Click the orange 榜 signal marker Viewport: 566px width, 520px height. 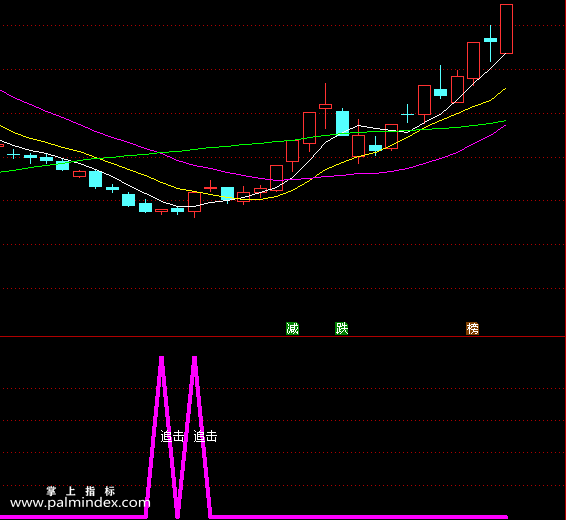click(473, 328)
